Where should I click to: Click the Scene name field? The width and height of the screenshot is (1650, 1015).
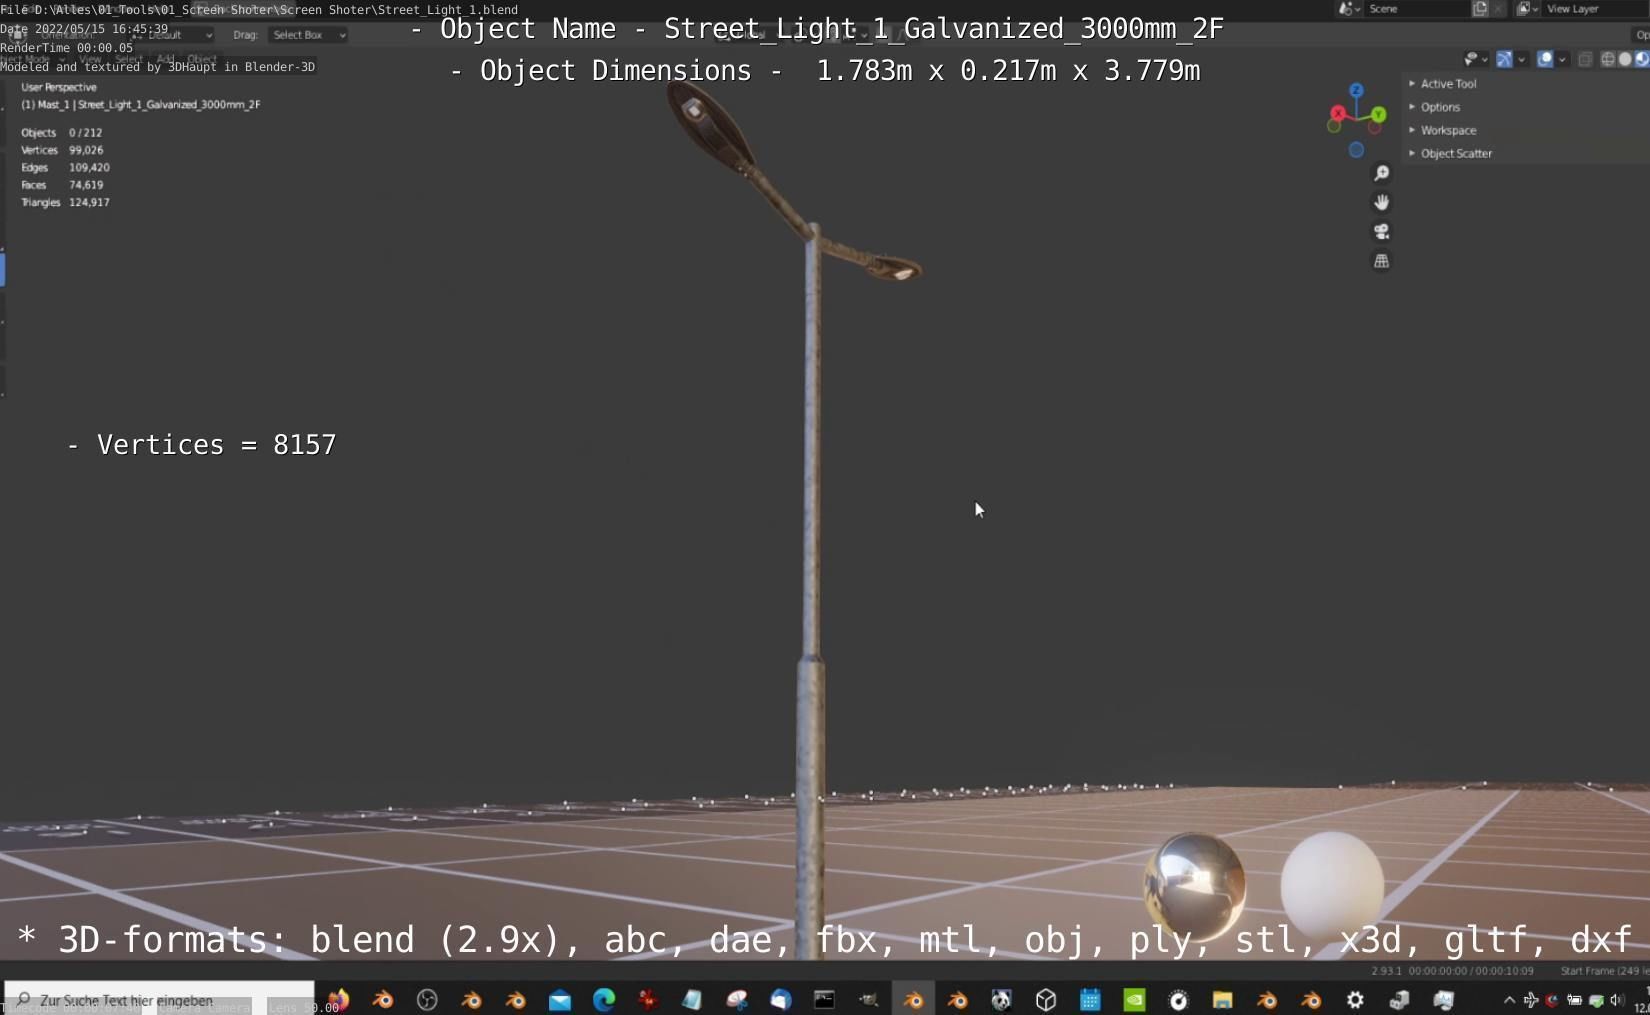[x=1417, y=9]
